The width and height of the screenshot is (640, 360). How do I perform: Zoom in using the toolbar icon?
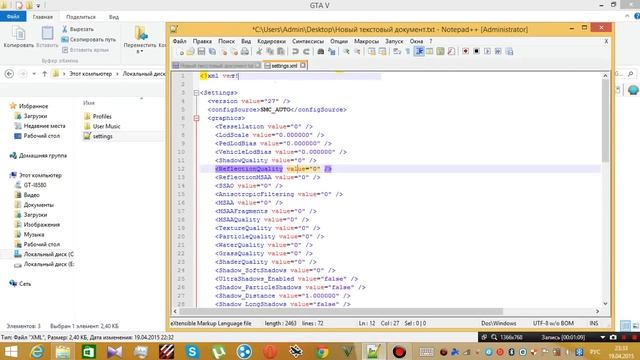click(346, 51)
